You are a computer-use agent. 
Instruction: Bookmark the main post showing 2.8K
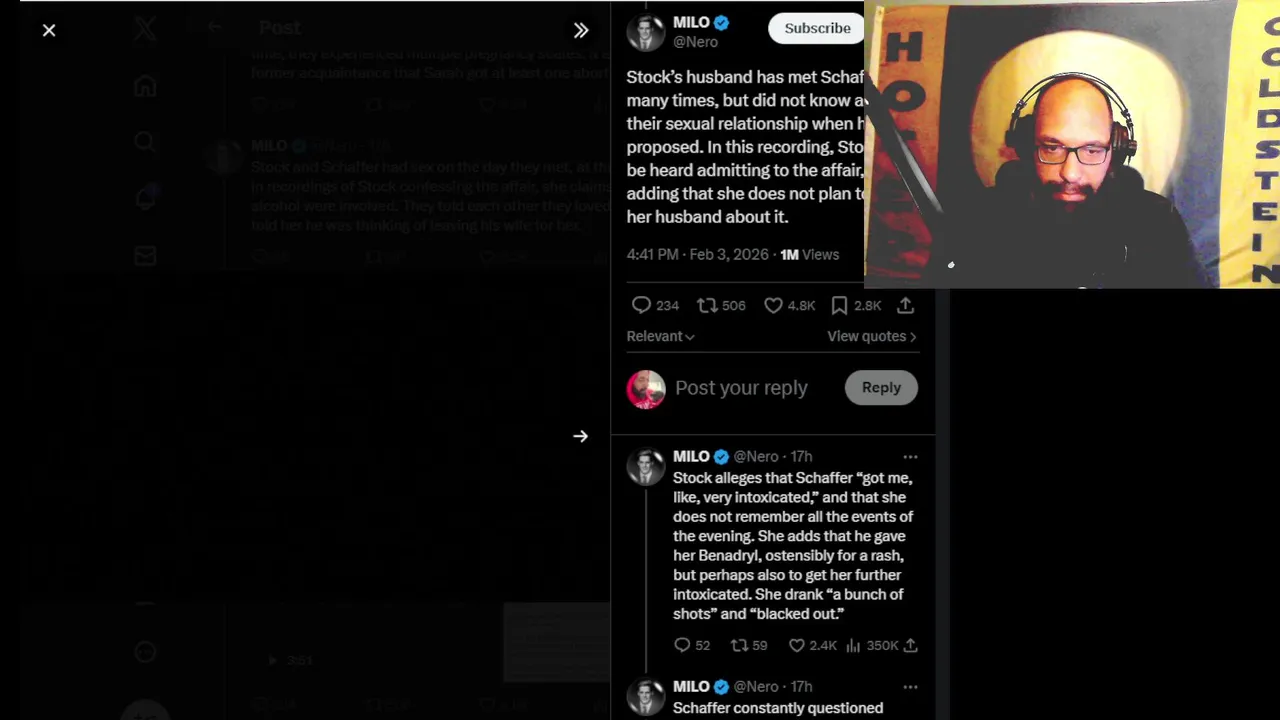tap(855, 305)
